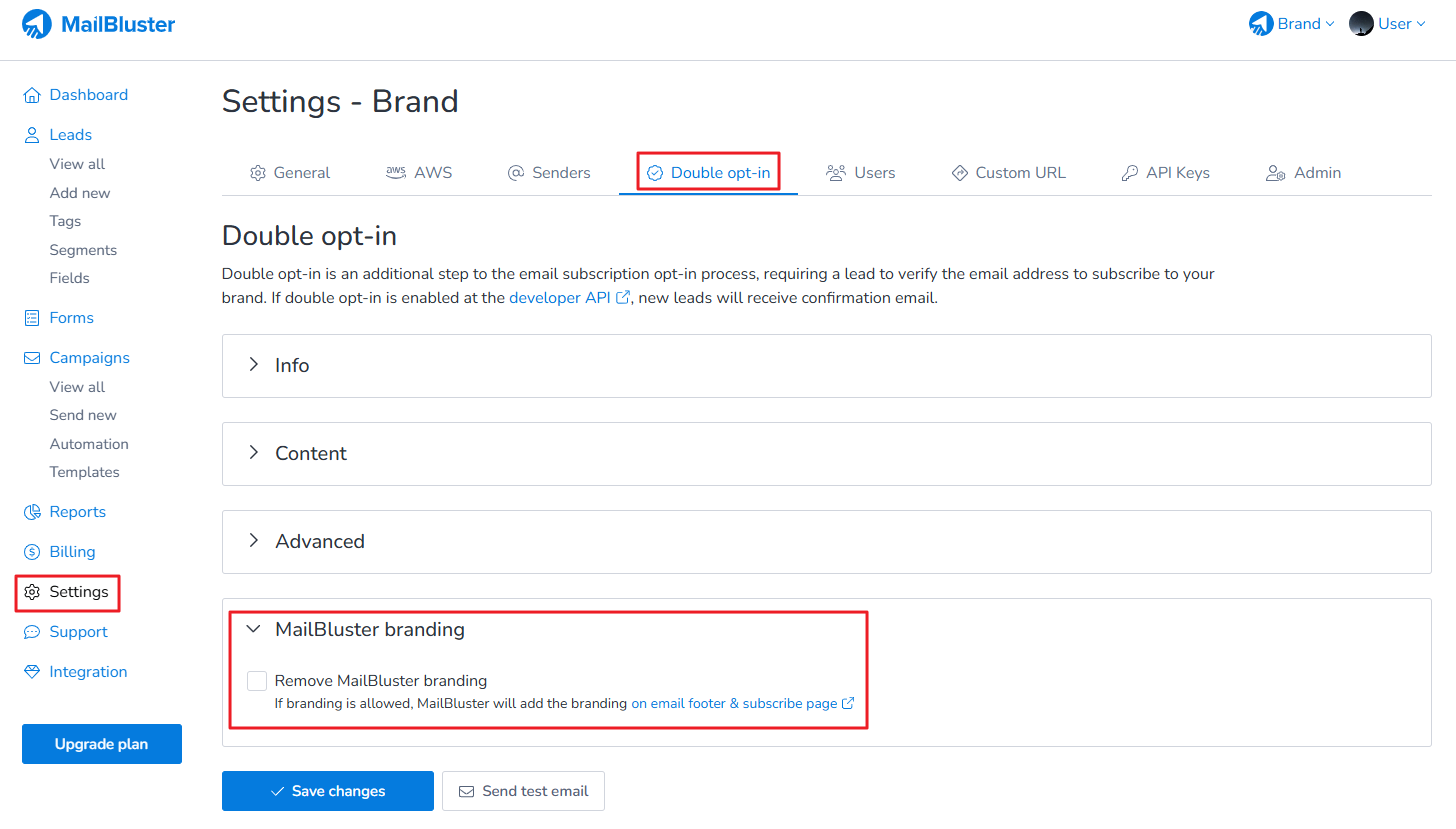Click the Send test email button
1456x829 pixels.
pos(523,791)
